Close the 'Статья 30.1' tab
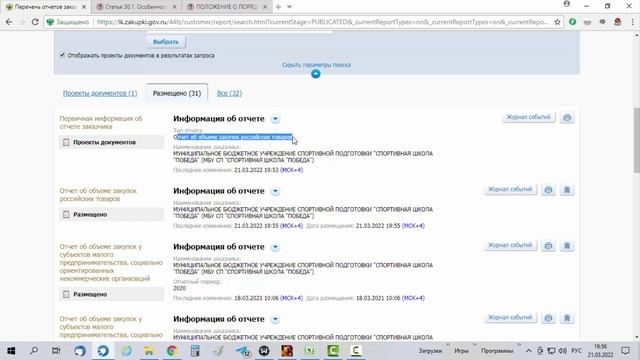The height and width of the screenshot is (360, 640). [x=174, y=7]
